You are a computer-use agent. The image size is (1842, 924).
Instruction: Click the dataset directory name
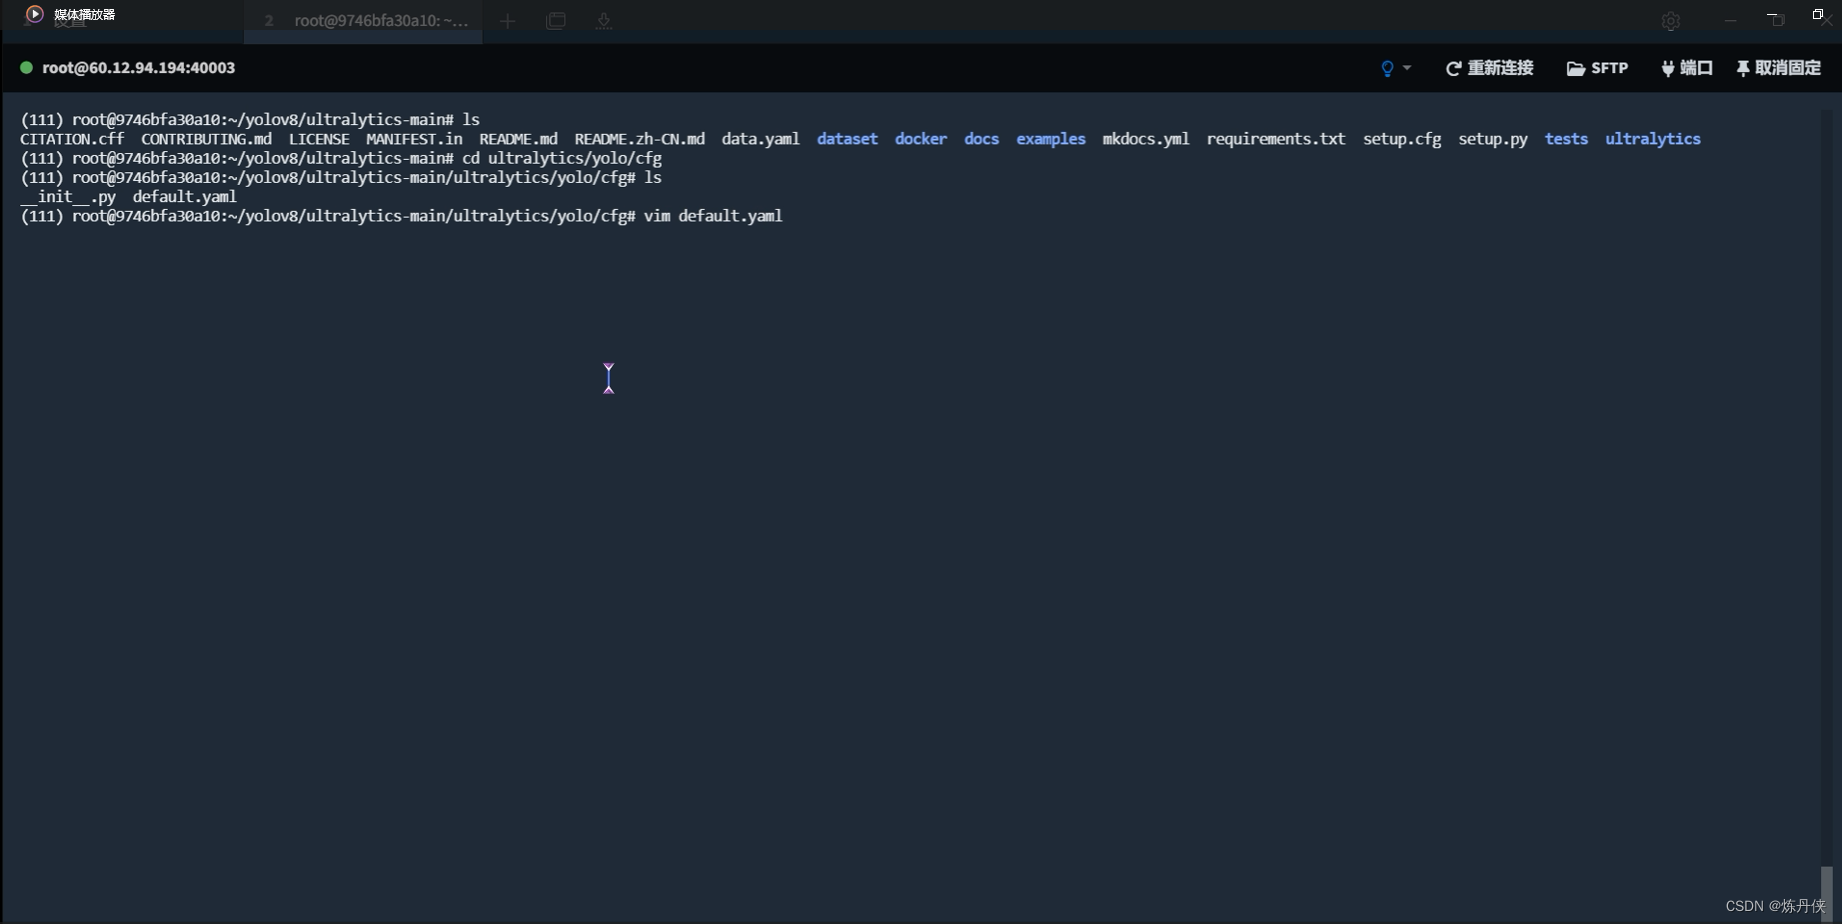[x=847, y=139]
